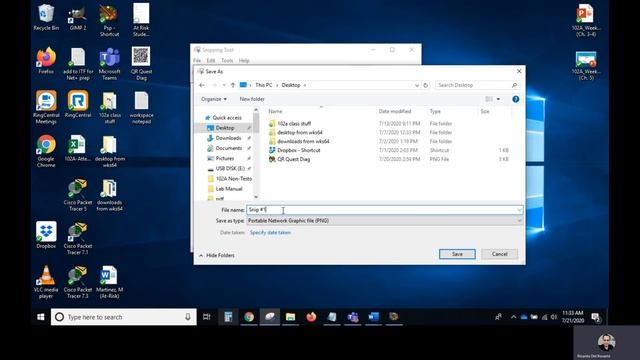Screen dimensions: 640x360
Task: Select USB DISK (E:) in navigation pane
Action: pyautogui.click(x=229, y=169)
